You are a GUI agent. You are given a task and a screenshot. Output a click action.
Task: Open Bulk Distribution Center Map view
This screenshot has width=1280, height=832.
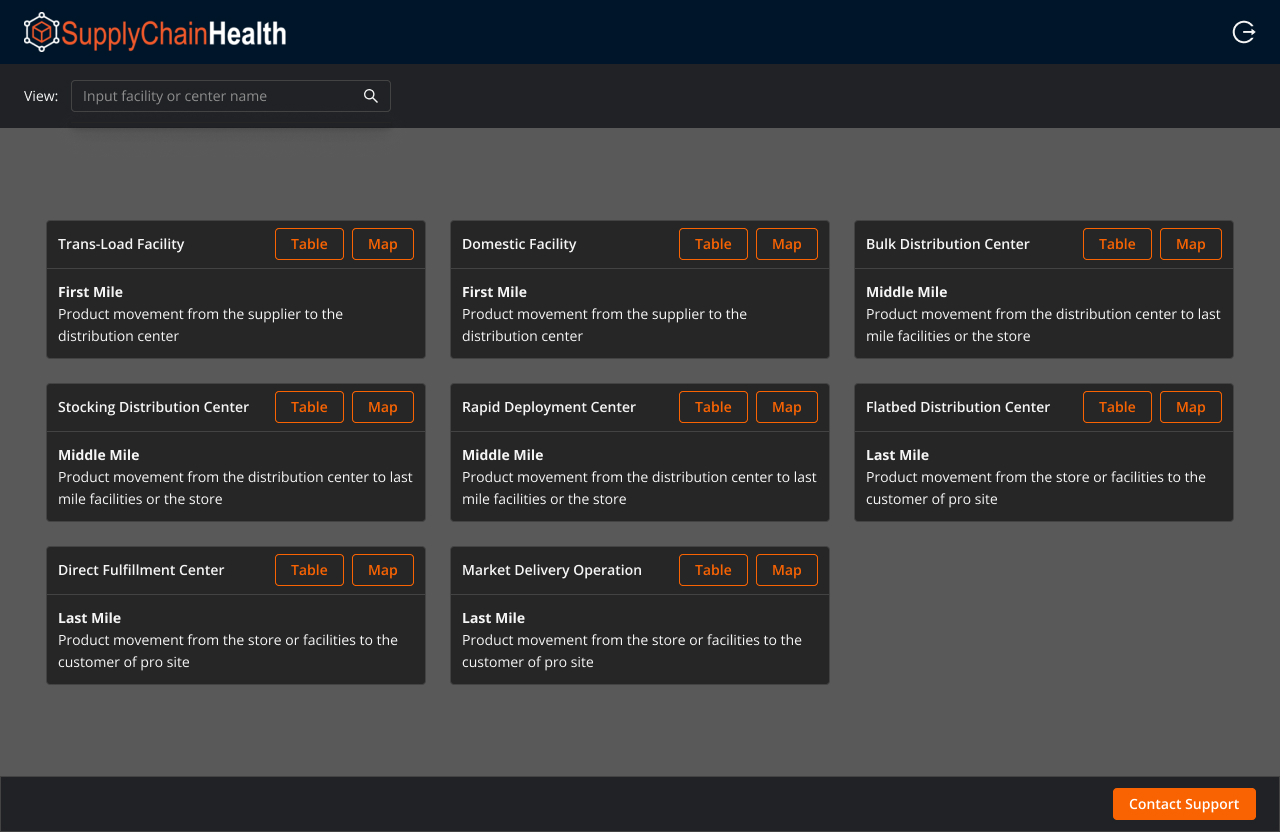click(x=1190, y=244)
